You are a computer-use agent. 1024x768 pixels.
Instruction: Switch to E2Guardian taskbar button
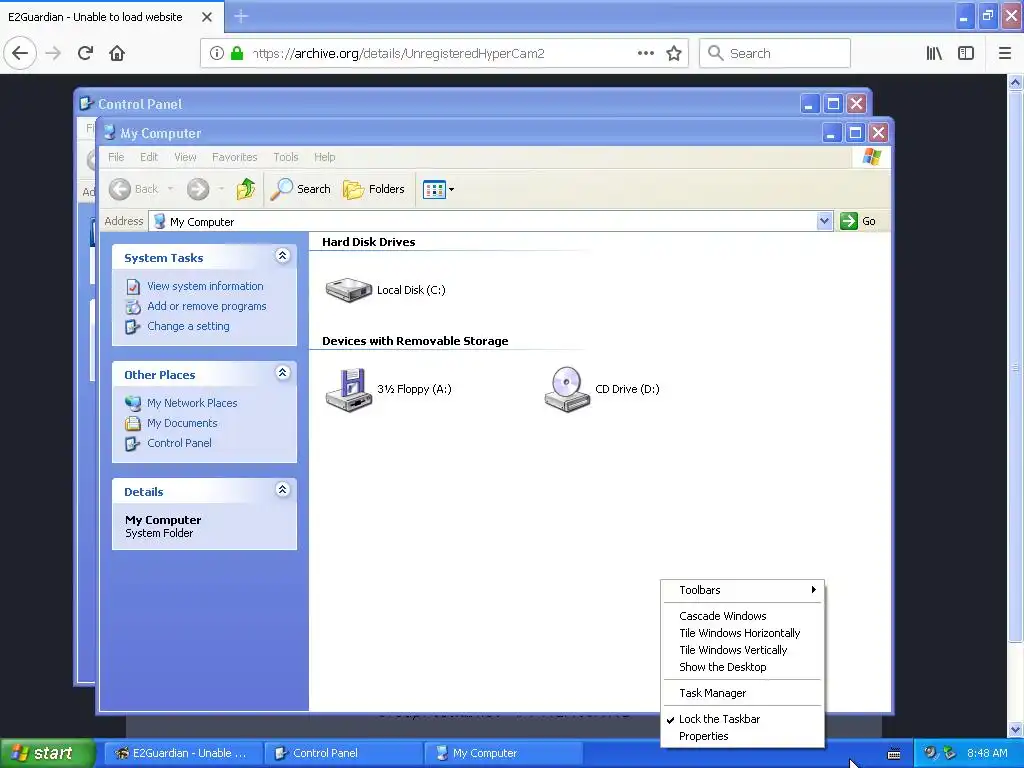tap(184, 753)
